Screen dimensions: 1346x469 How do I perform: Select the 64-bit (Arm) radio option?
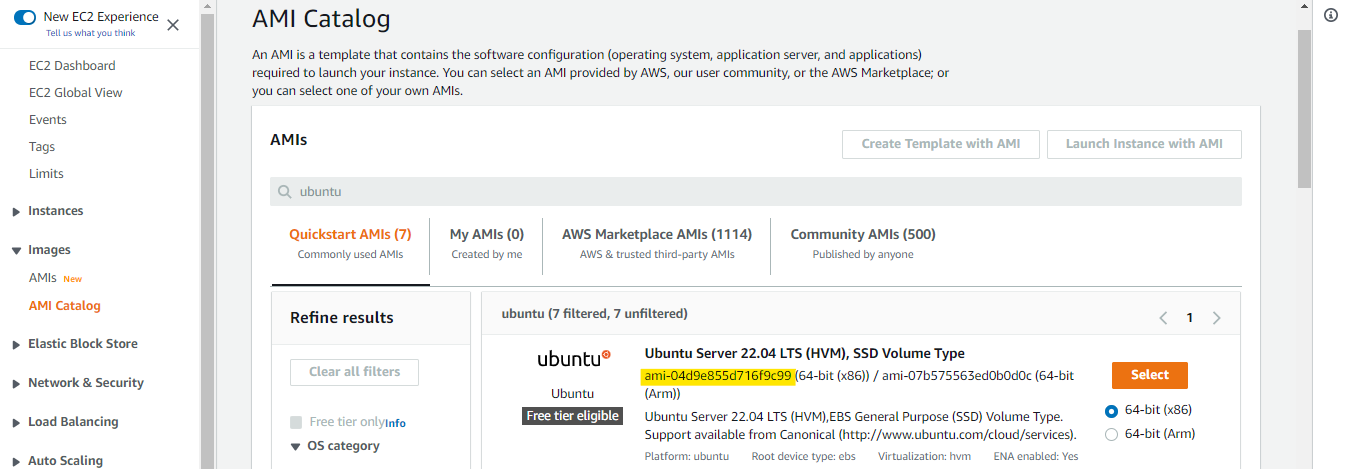pos(1112,434)
